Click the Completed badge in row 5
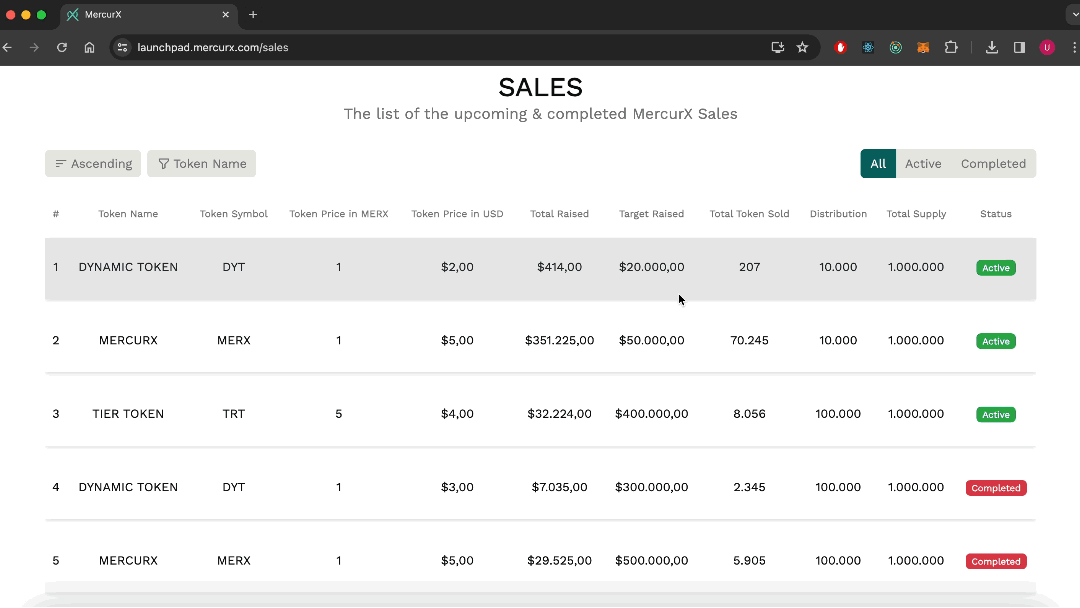The height and width of the screenshot is (608, 1080). (x=996, y=562)
